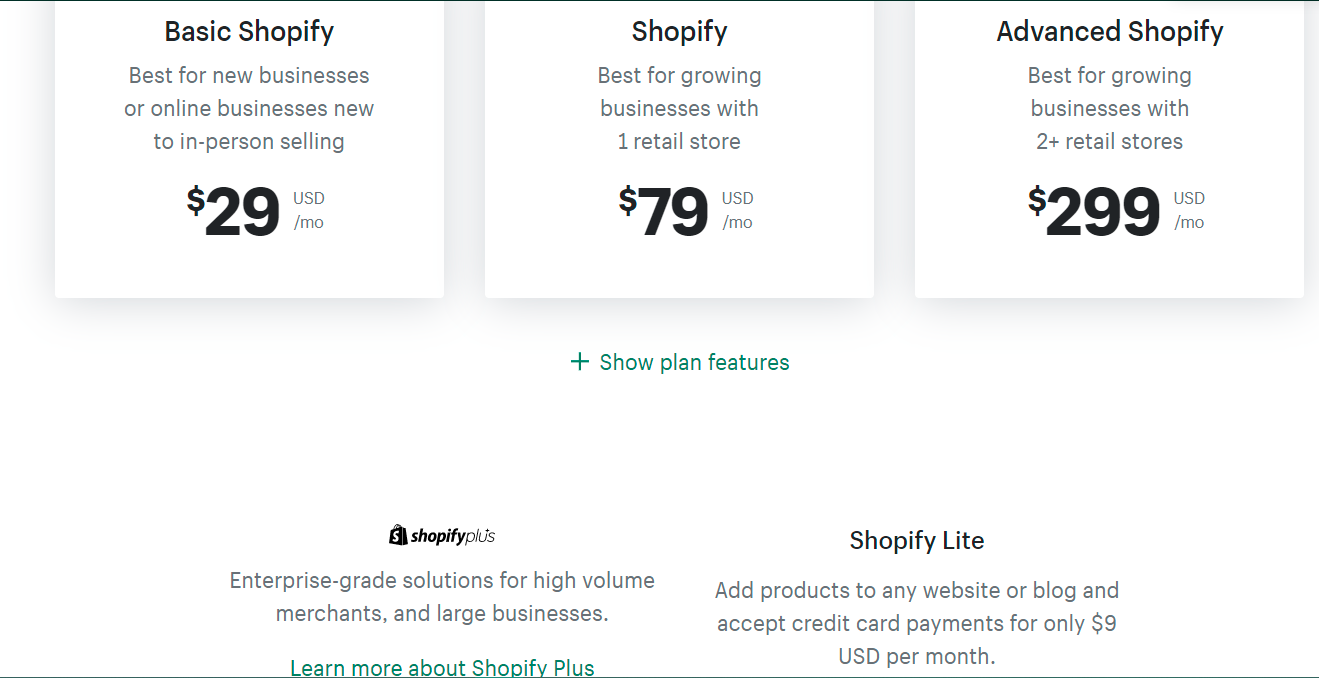Click the dollar sign on the $299 price

tap(1037, 200)
